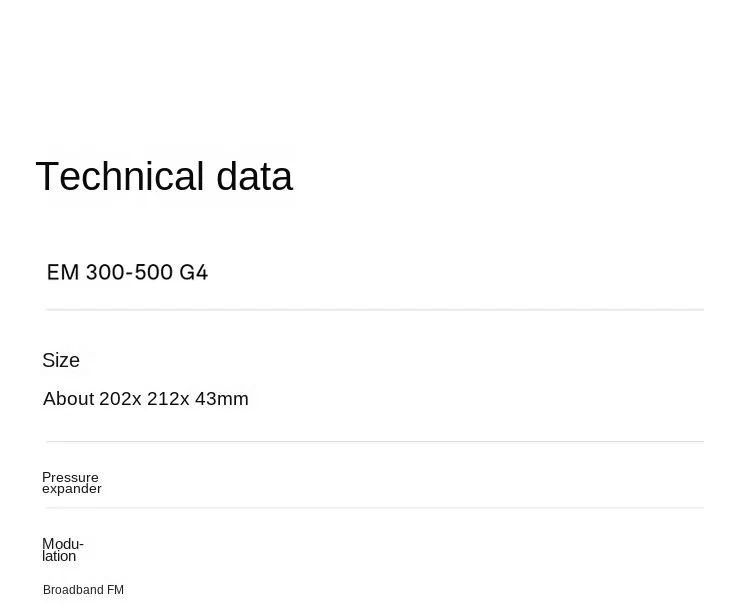Click the Pressure expander label
Viewport: 750px width, 606px height.
[x=72, y=483]
